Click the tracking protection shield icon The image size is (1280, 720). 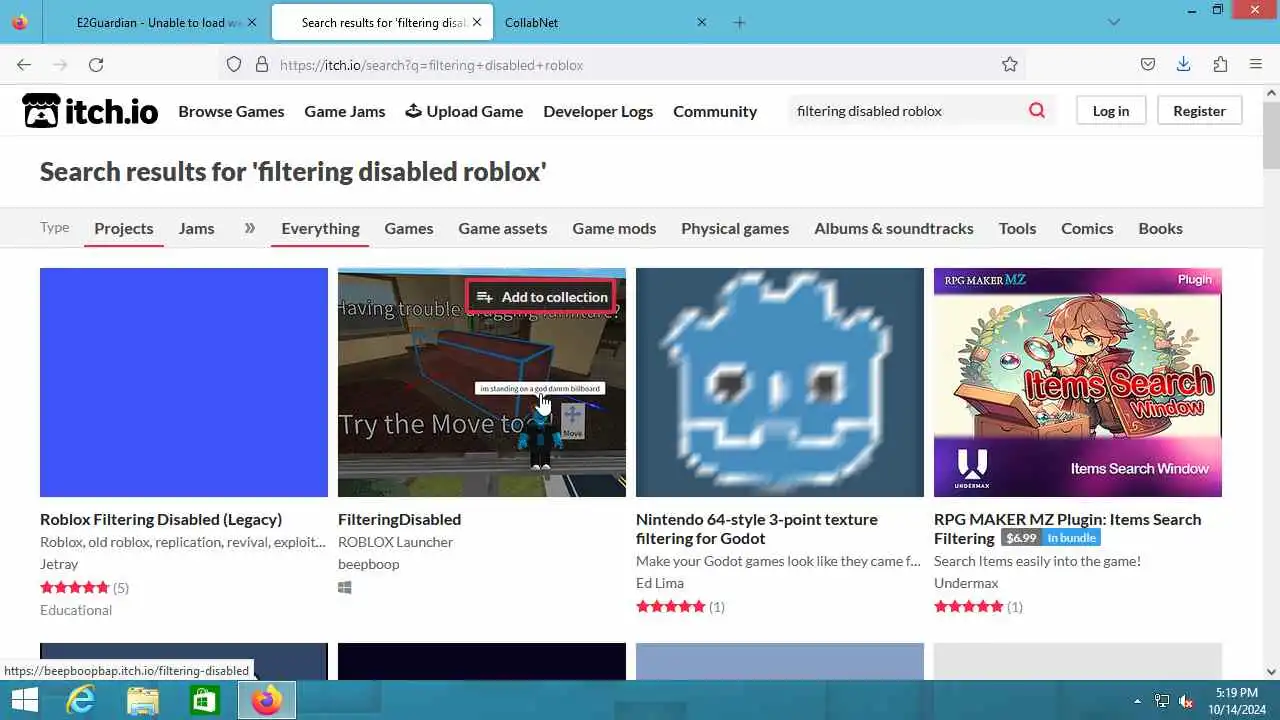(234, 65)
